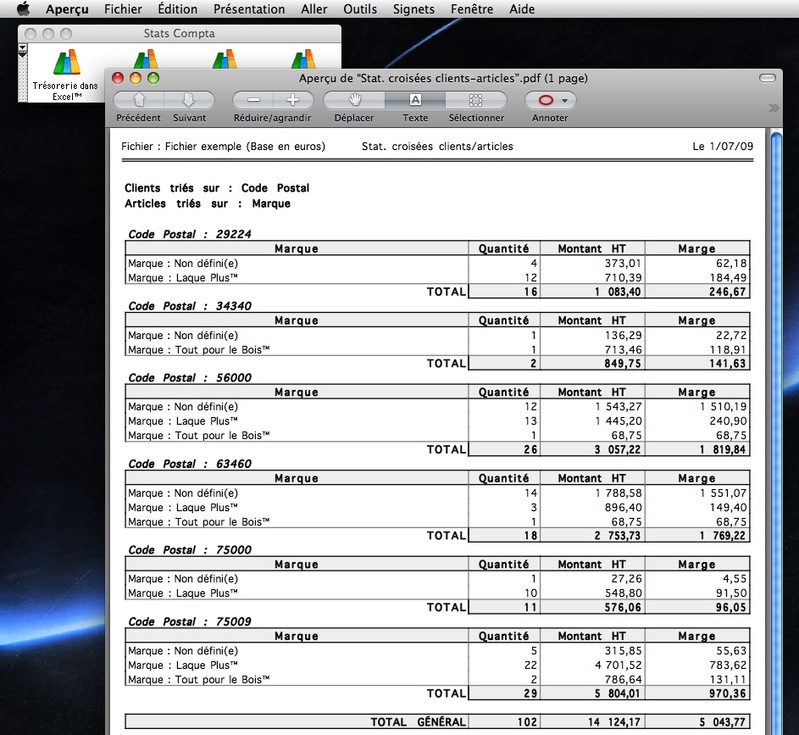This screenshot has width=799, height=735.
Task: Click the toolbar toggle pill button in Aperçu
Action: tap(767, 78)
